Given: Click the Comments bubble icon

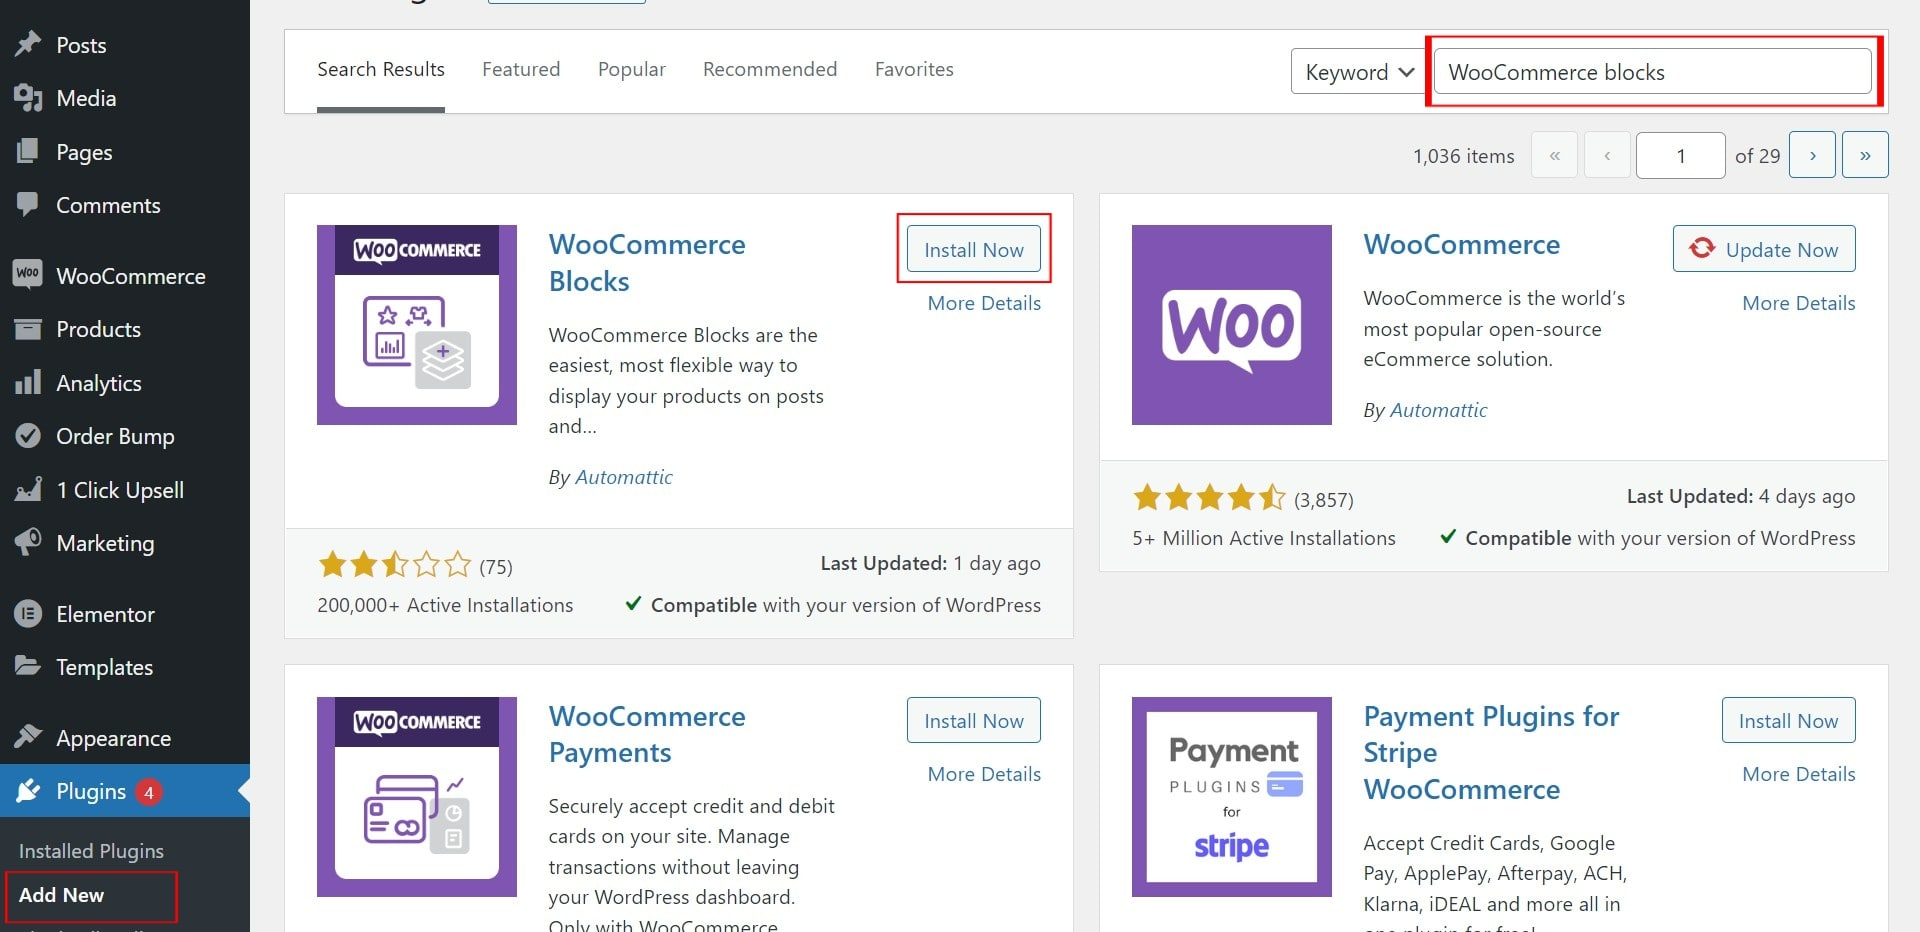Looking at the screenshot, I should click(28, 205).
